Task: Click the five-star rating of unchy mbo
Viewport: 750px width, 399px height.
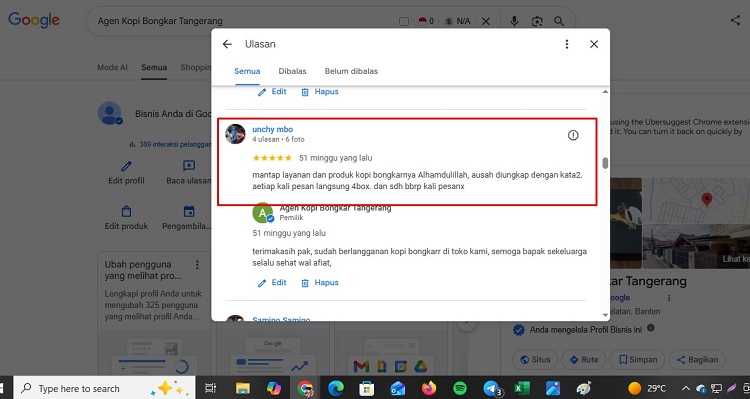Action: [272, 158]
